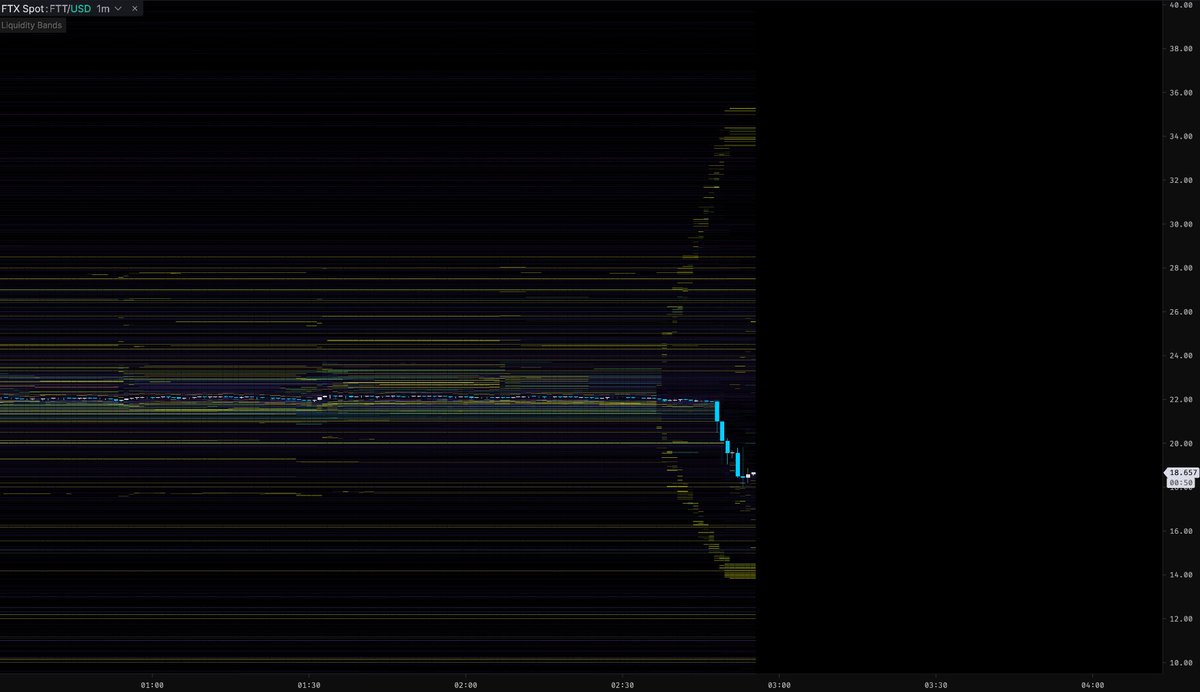Click the USD quote currency in the legend
Viewport: 1200px width, 692px height.
point(81,8)
